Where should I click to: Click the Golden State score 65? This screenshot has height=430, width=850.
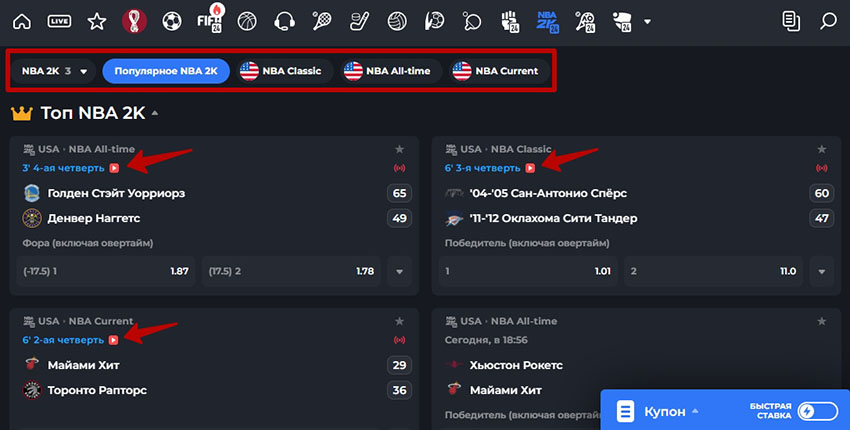(x=400, y=193)
